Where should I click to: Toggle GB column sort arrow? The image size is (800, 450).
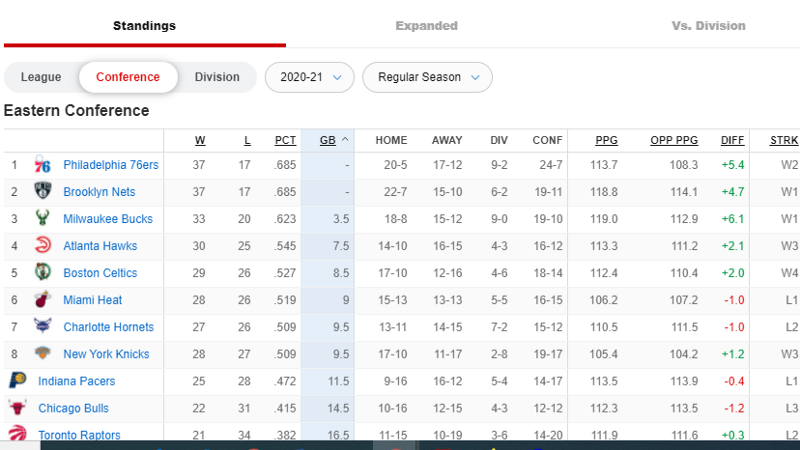coord(345,139)
